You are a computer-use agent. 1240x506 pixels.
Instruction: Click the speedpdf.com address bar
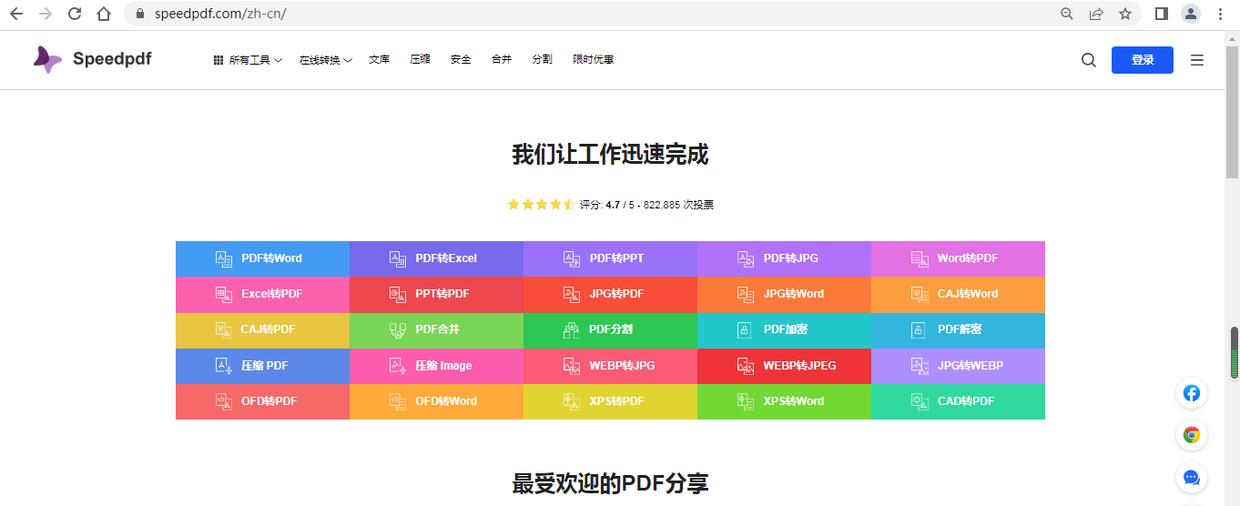[590, 14]
